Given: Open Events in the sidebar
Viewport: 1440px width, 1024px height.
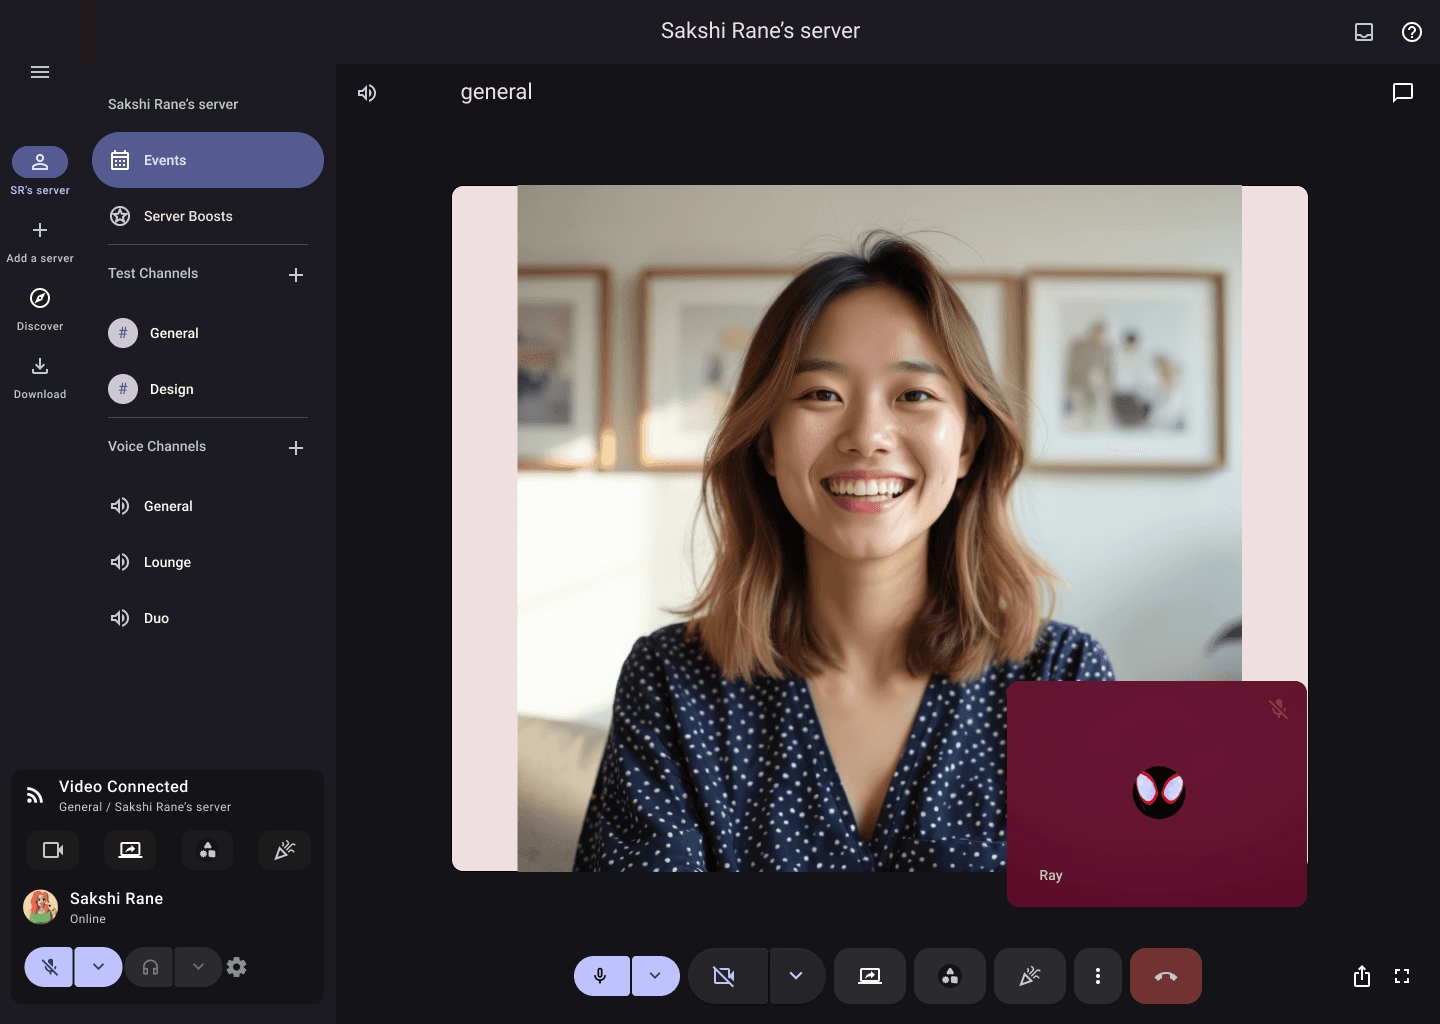Looking at the screenshot, I should 208,160.
